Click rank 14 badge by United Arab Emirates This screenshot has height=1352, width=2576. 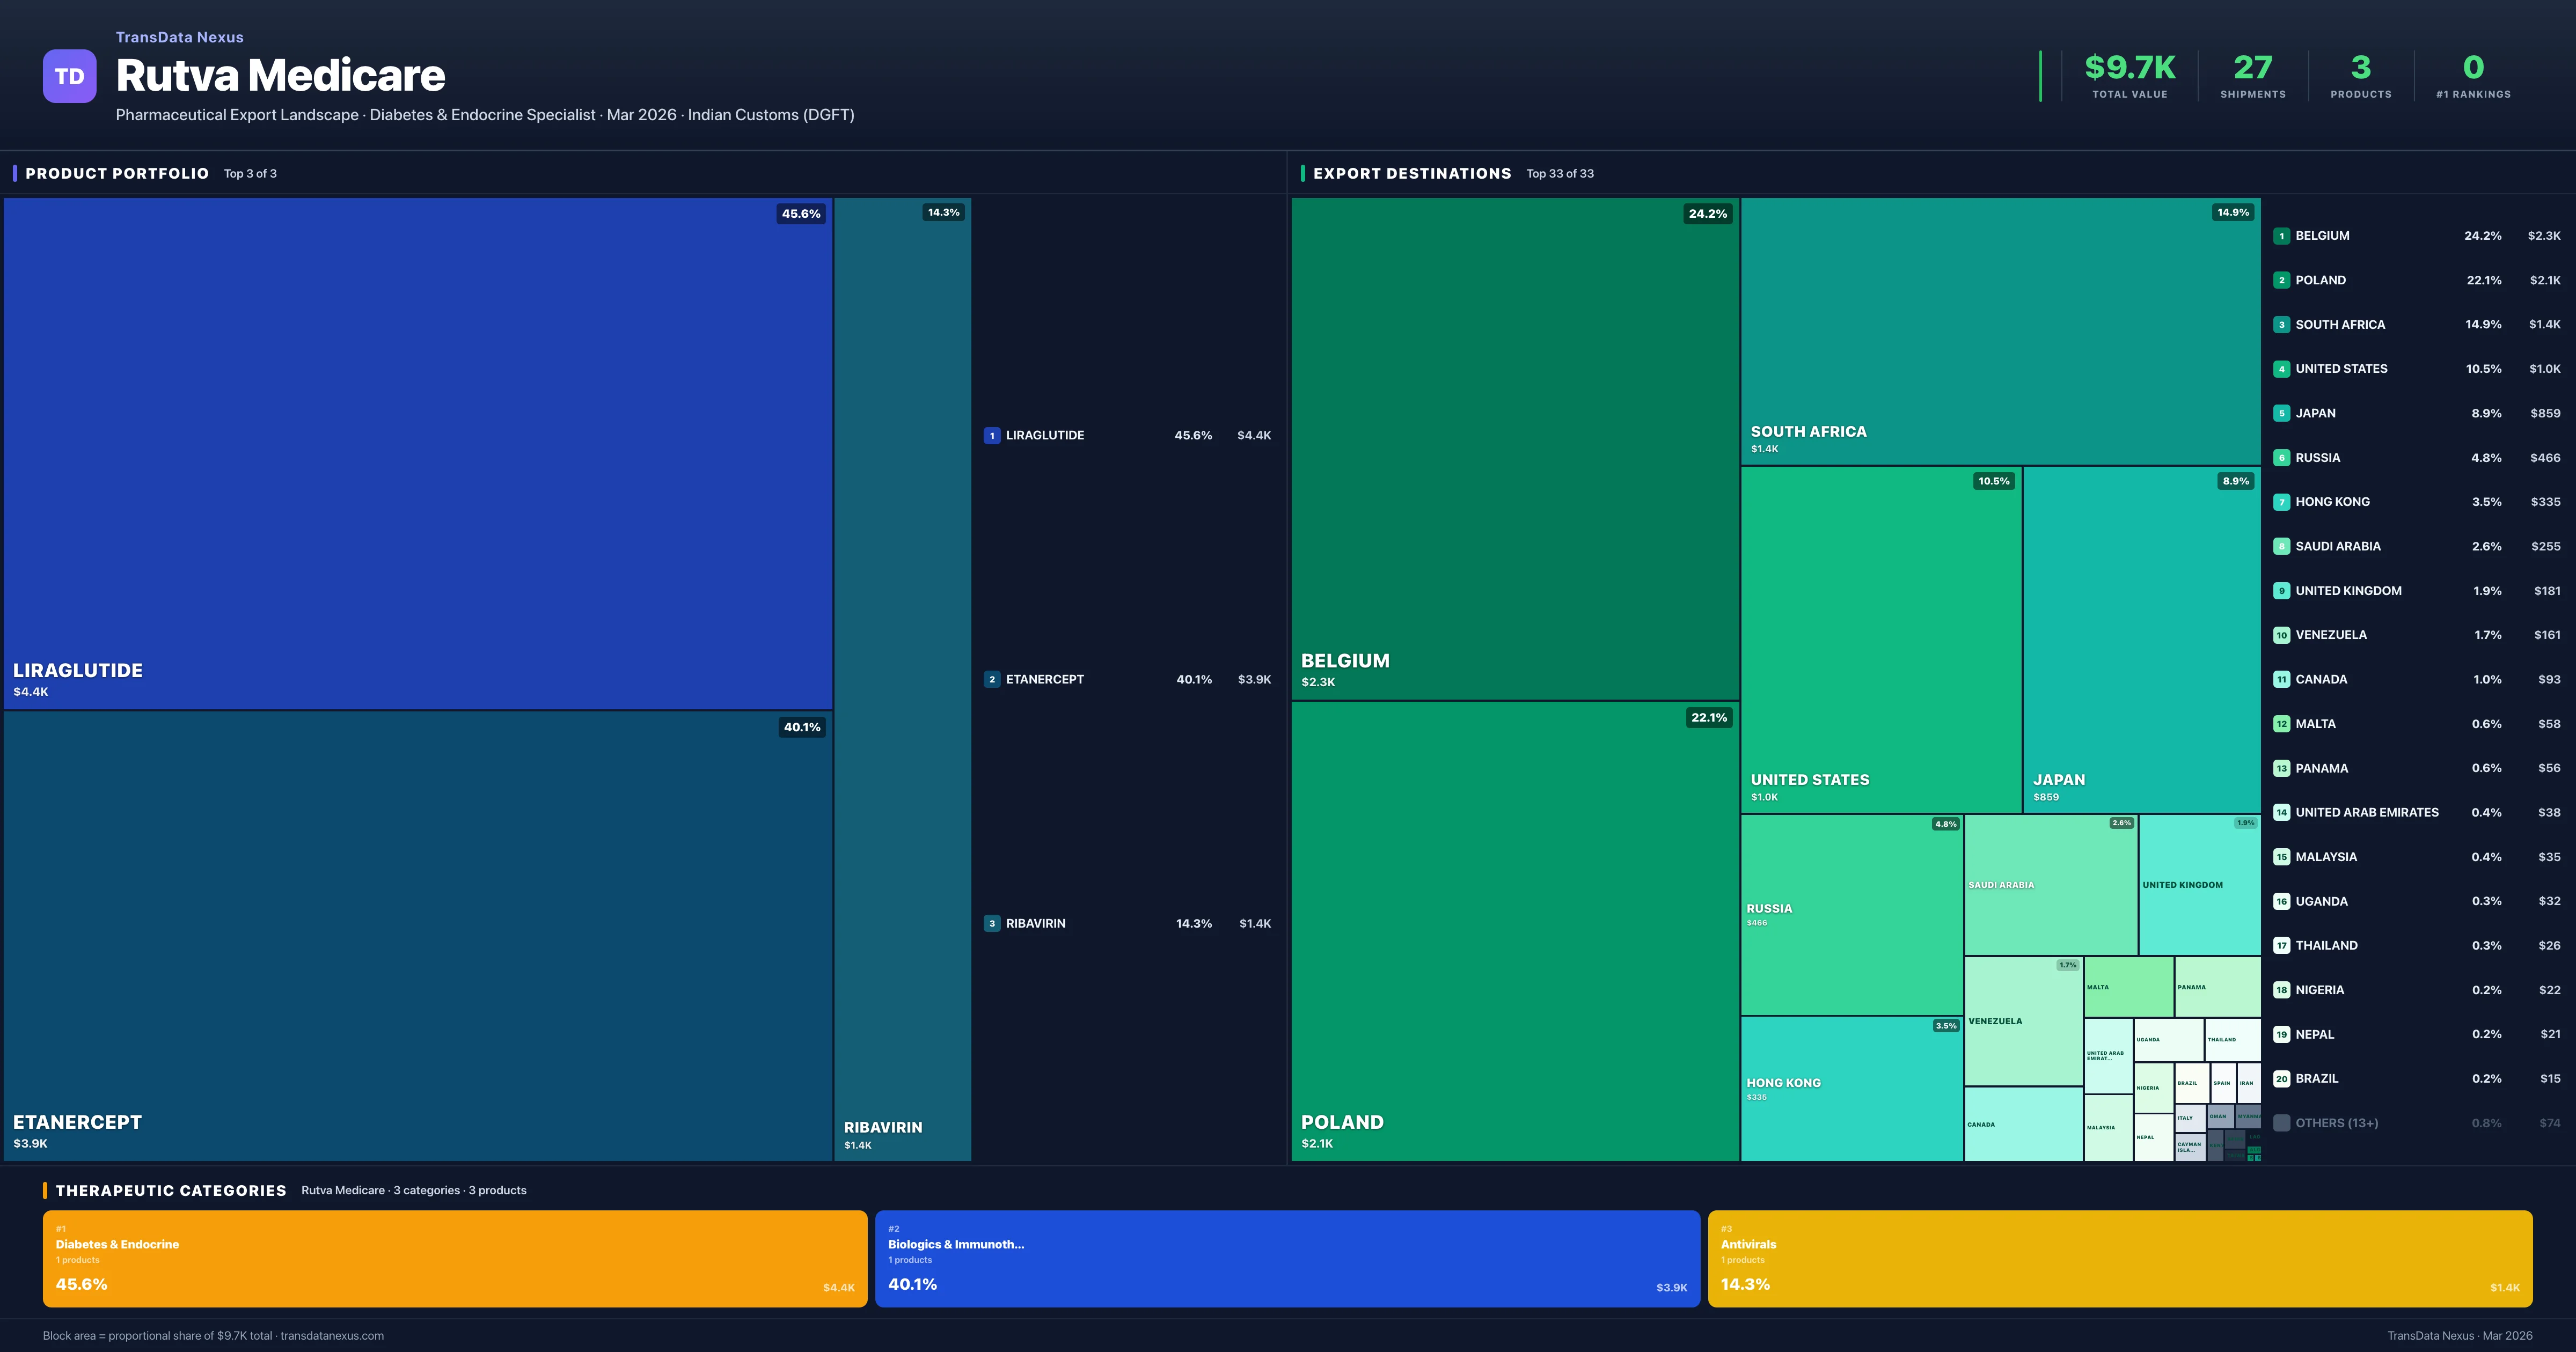pyautogui.click(x=2281, y=812)
